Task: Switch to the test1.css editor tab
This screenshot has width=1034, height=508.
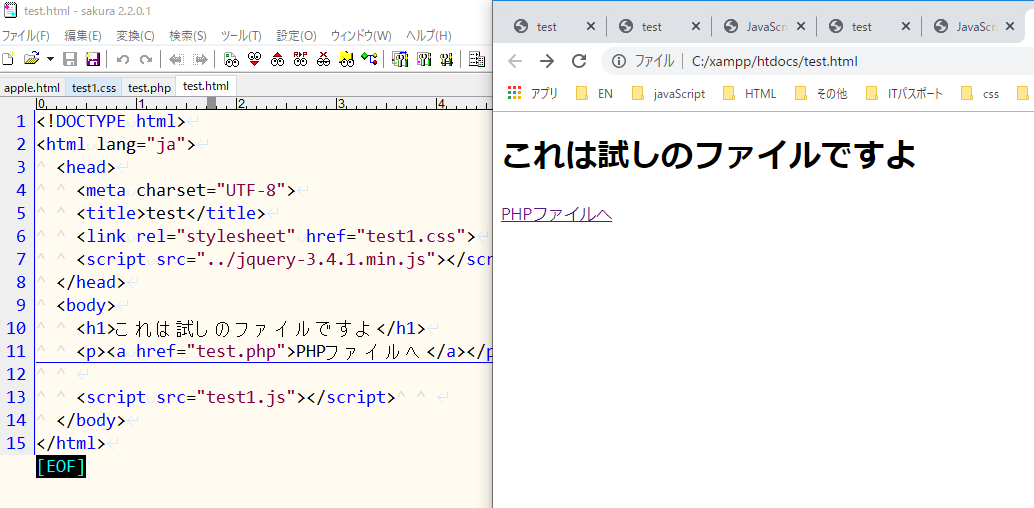Action: point(94,87)
